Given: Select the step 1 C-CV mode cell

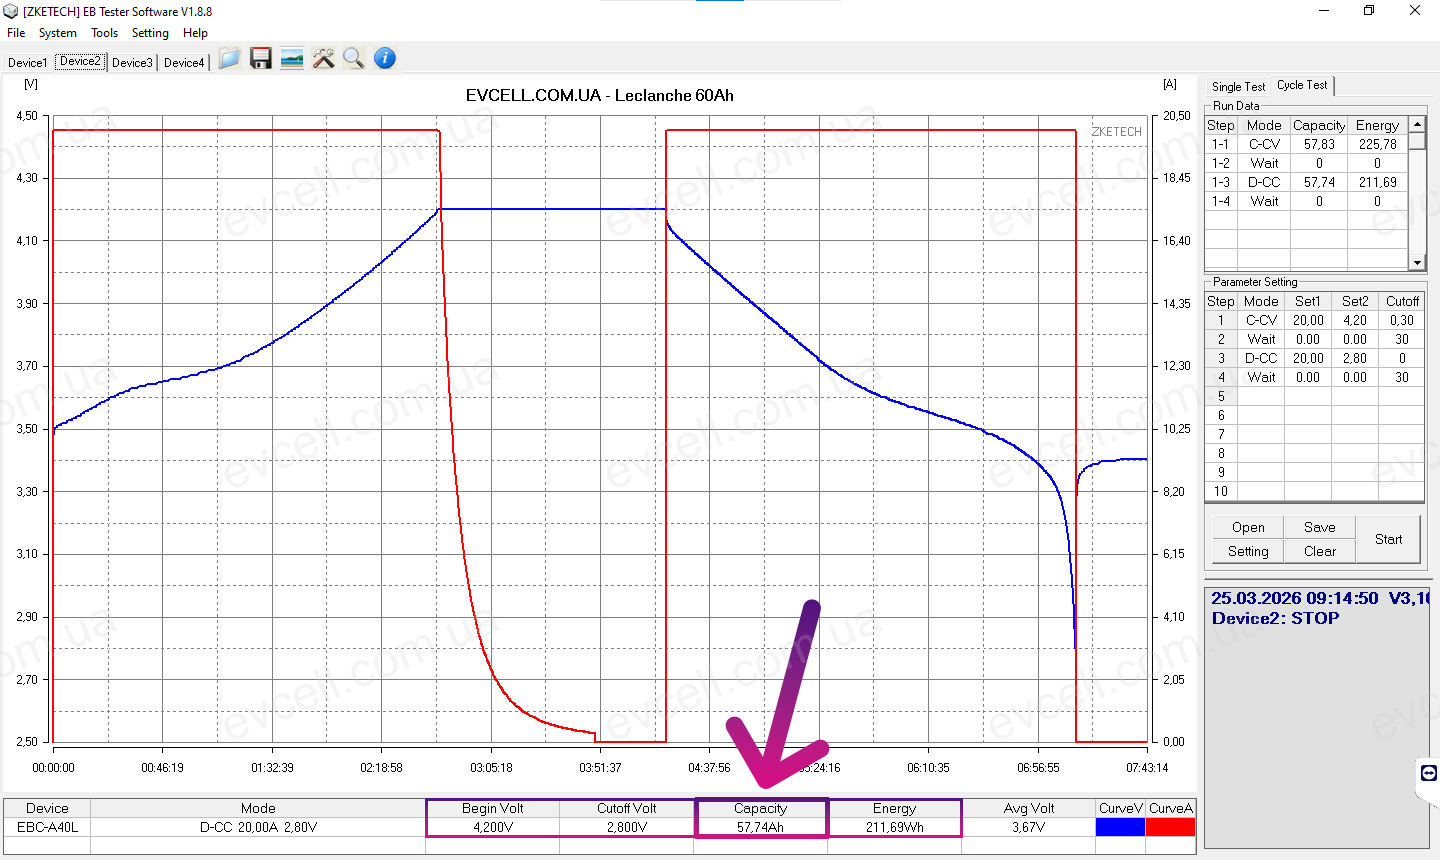Looking at the screenshot, I should point(1261,320).
